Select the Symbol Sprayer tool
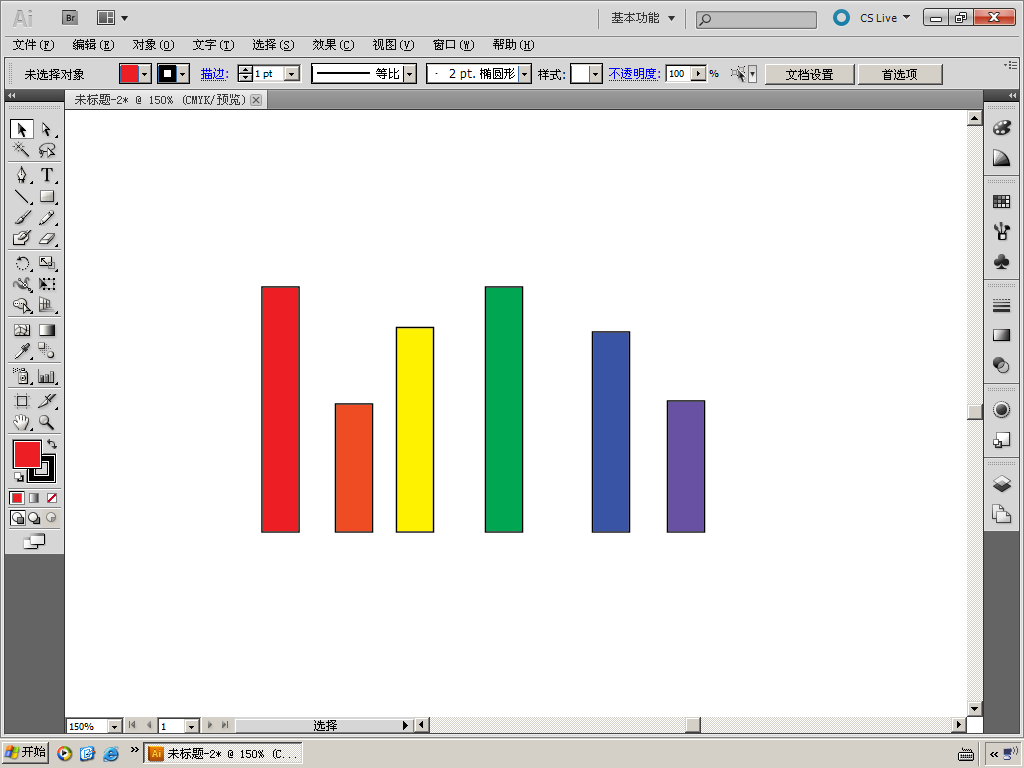This screenshot has height=768, width=1024. pos(22,376)
